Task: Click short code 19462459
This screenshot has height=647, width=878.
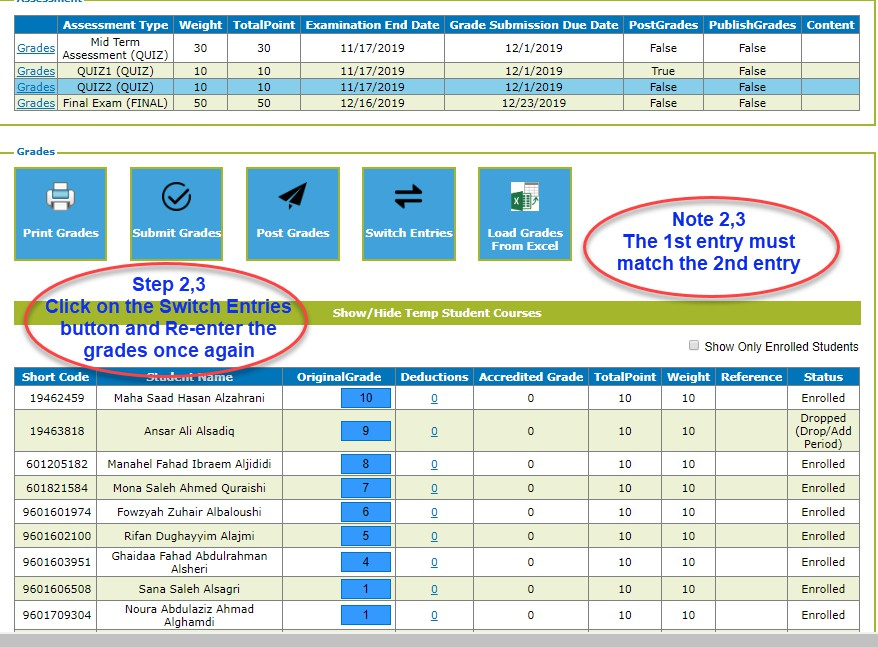Action: [x=57, y=398]
